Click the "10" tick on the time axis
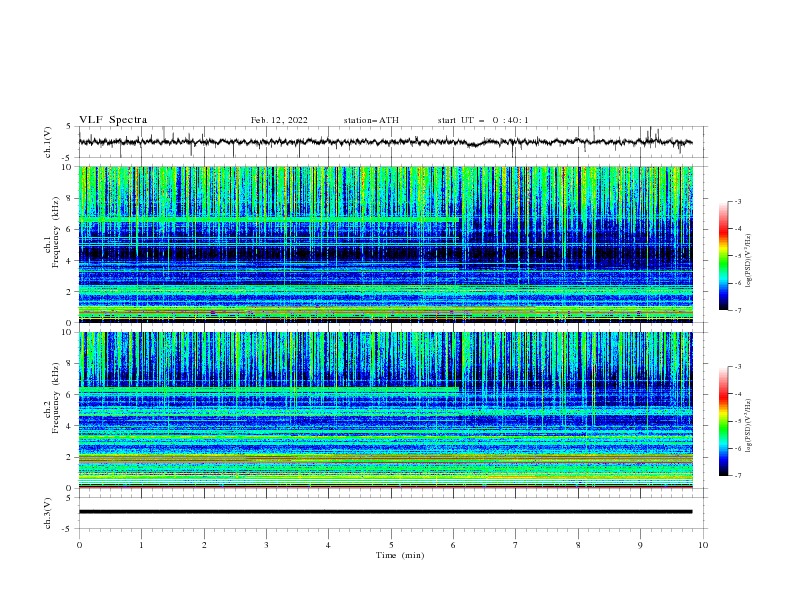This screenshot has width=792, height=612. click(703, 545)
